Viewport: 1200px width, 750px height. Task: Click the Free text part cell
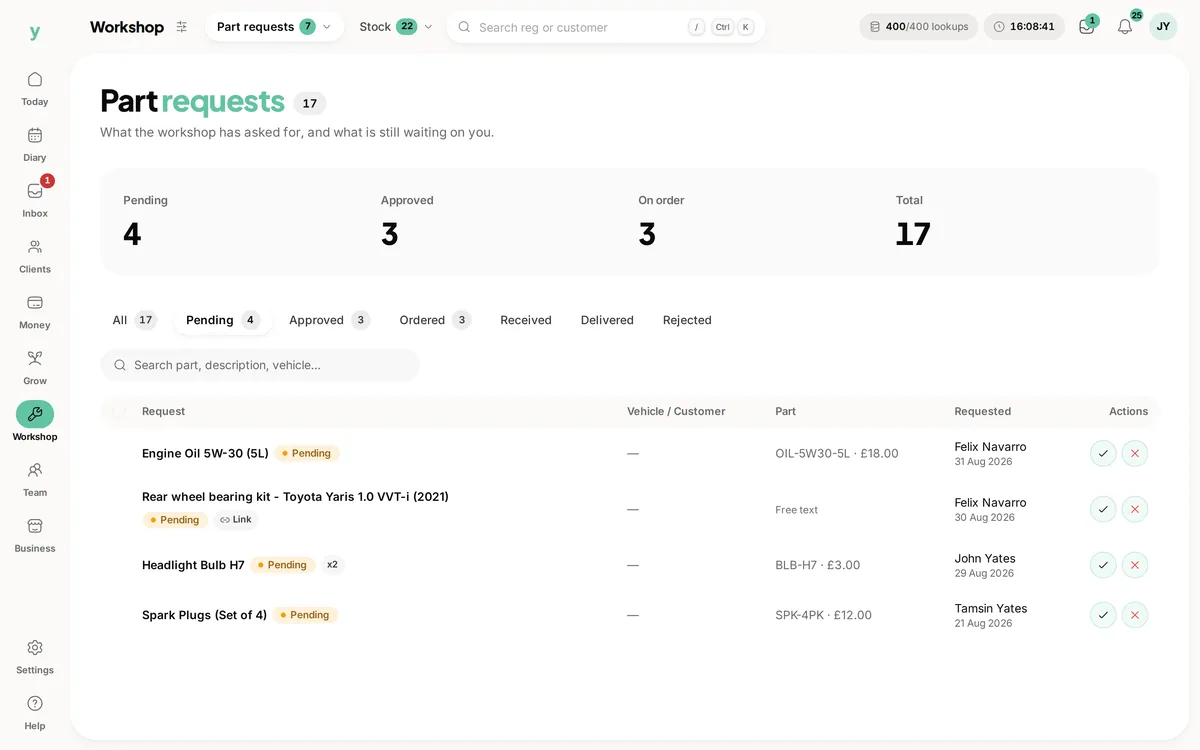797,509
